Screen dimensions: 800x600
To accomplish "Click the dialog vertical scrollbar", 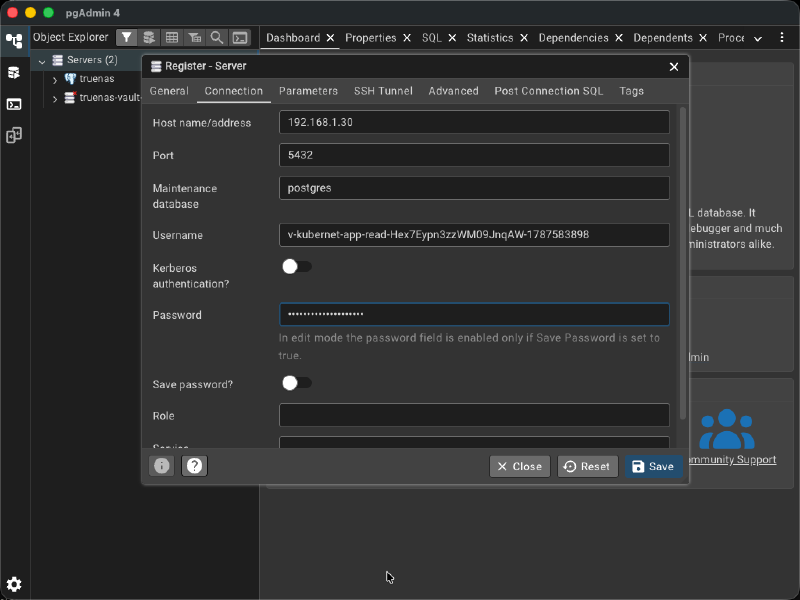I will 683,263.
